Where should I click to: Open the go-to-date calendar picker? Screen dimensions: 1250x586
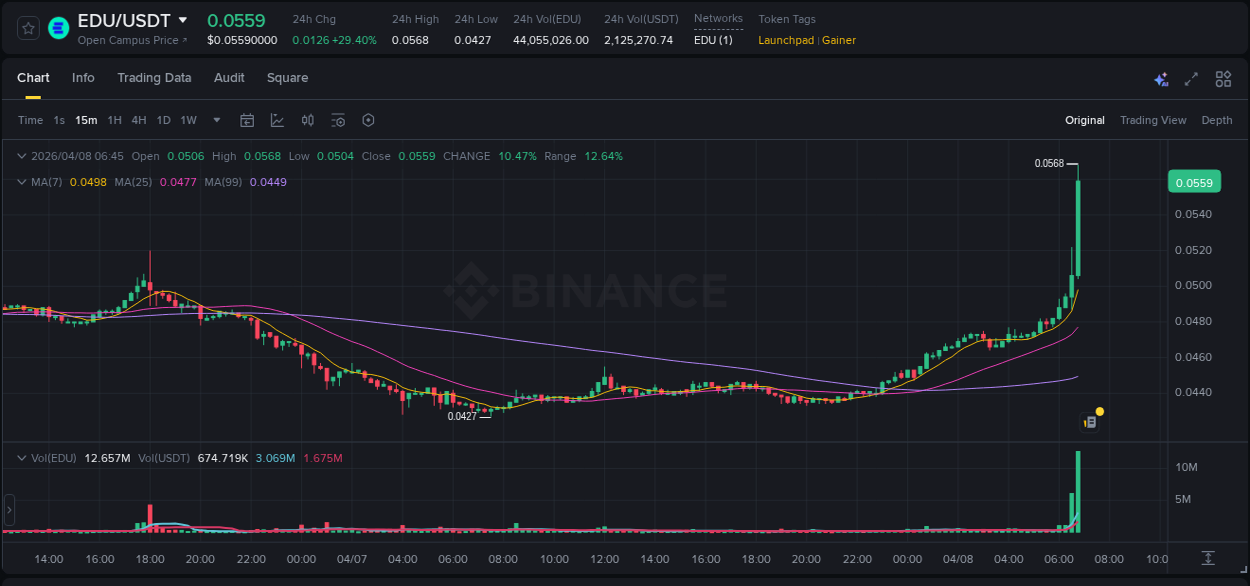(x=247, y=120)
